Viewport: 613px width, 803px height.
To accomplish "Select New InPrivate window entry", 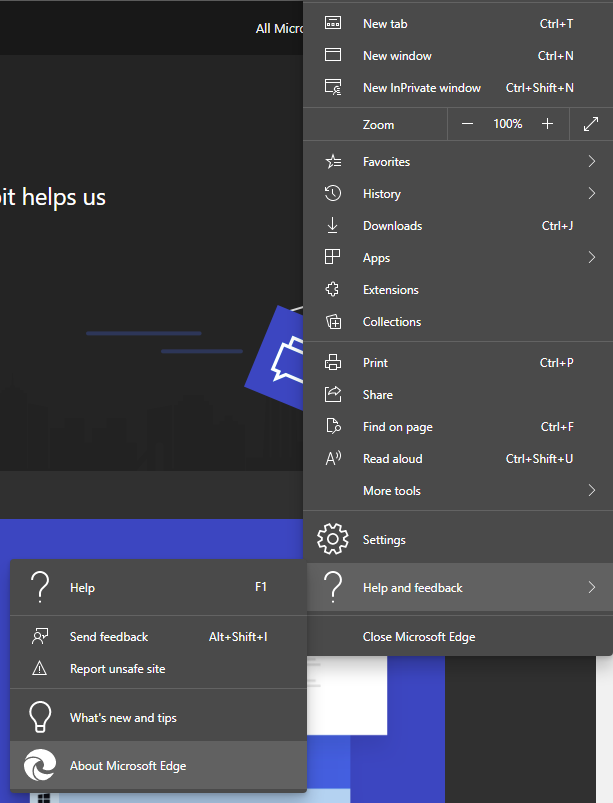I will pos(458,88).
